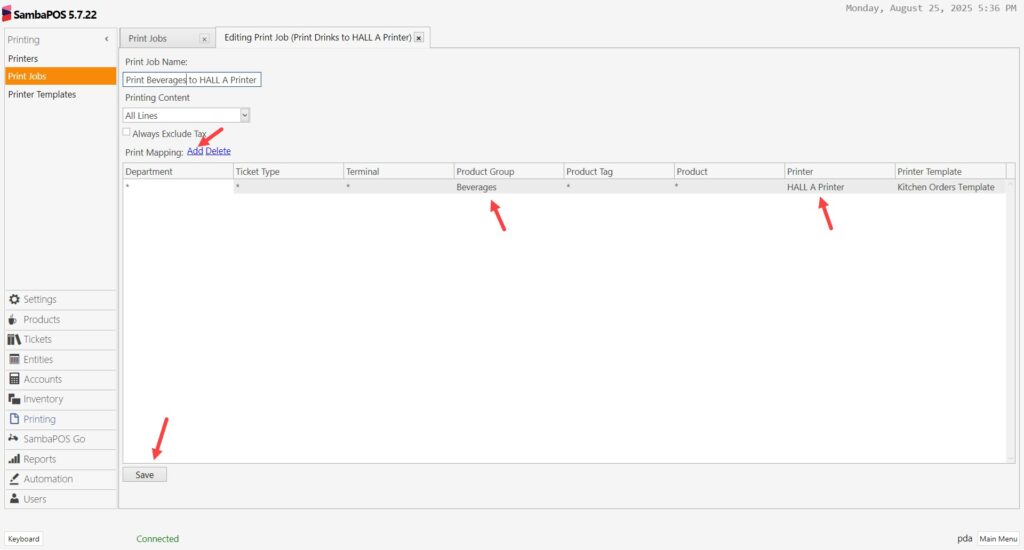Image resolution: width=1024 pixels, height=550 pixels.
Task: Click the Department cell with asterisk
Action: (178, 187)
